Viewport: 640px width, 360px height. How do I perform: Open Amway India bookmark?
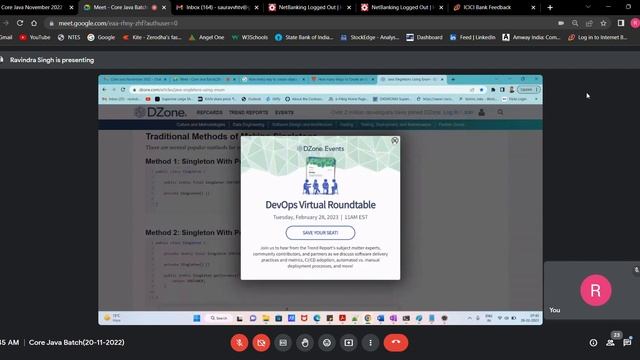coord(531,37)
